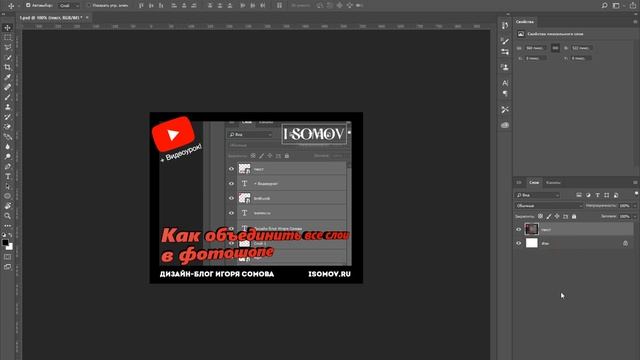Toggle Show Transform Controls checkbox
Viewport: 640px width, 360px height.
[x=89, y=5]
